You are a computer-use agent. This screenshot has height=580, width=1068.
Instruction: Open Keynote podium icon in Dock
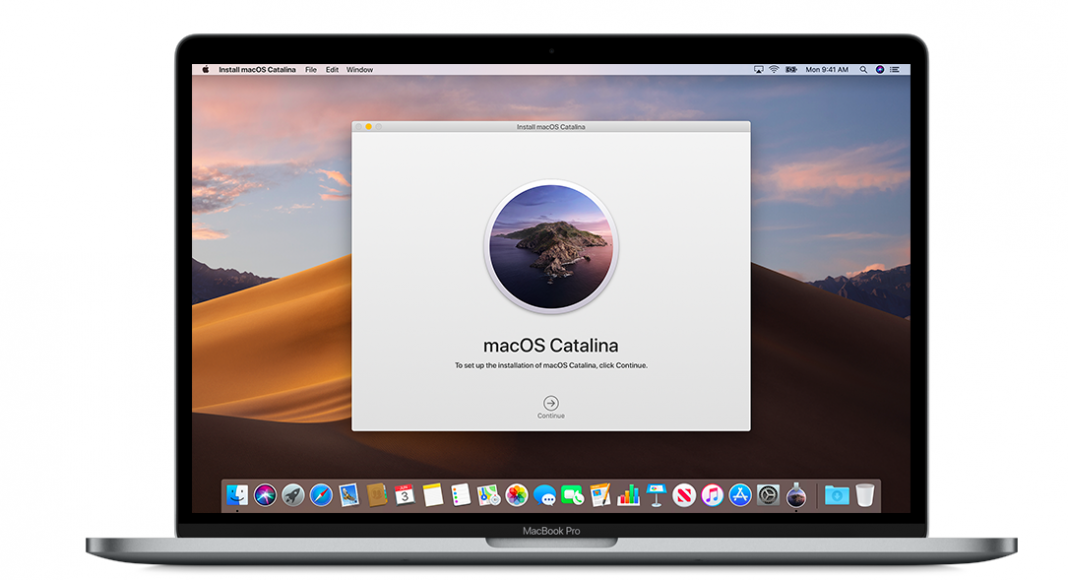click(x=656, y=495)
